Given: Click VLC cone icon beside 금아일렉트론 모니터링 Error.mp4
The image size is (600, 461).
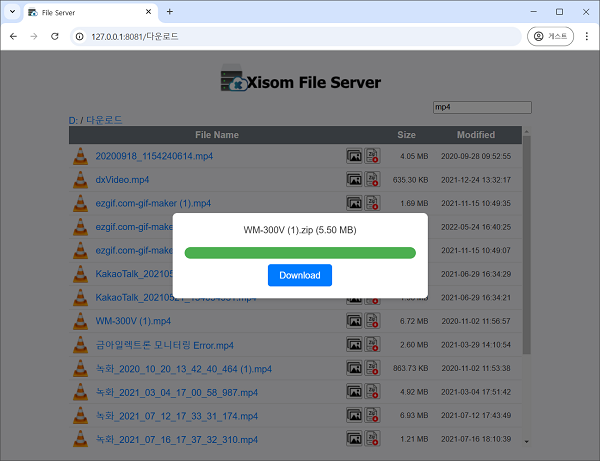Looking at the screenshot, I should [80, 345].
